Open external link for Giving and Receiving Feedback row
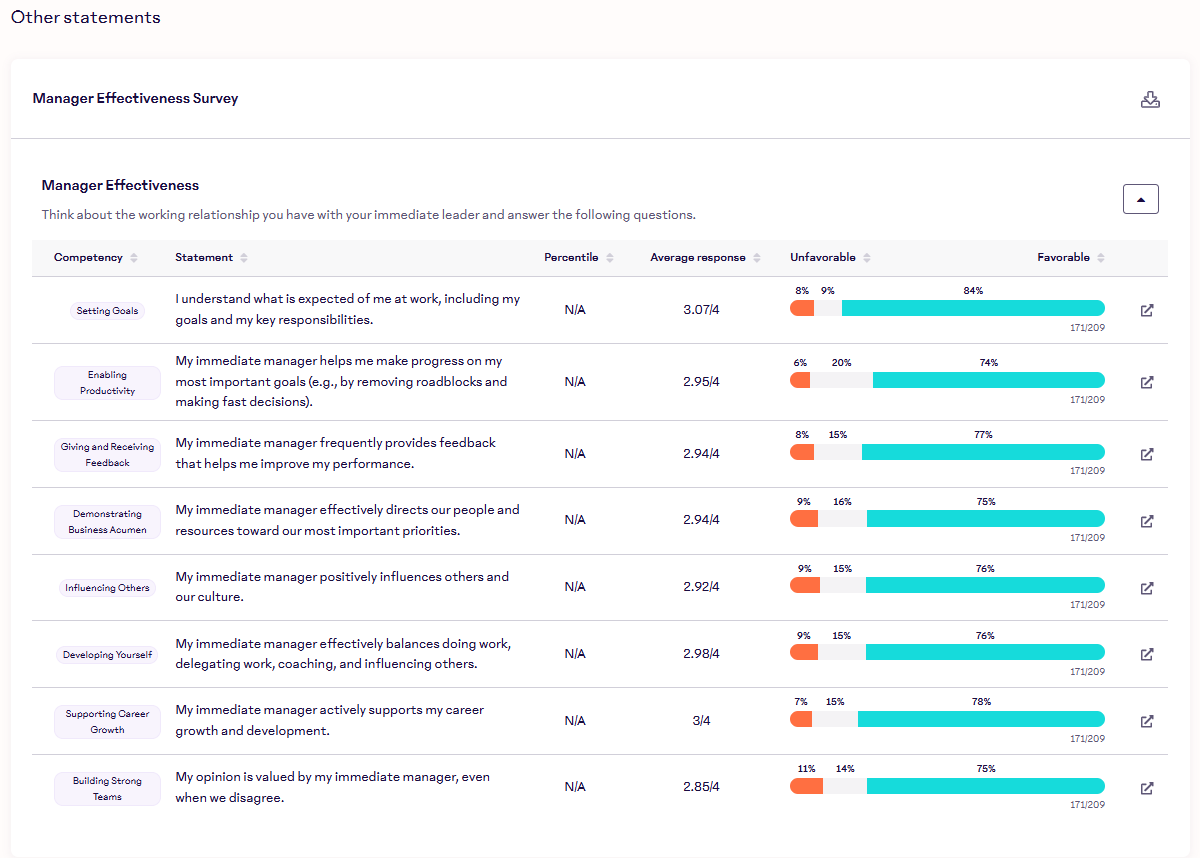The width and height of the screenshot is (1200, 858). point(1147,454)
